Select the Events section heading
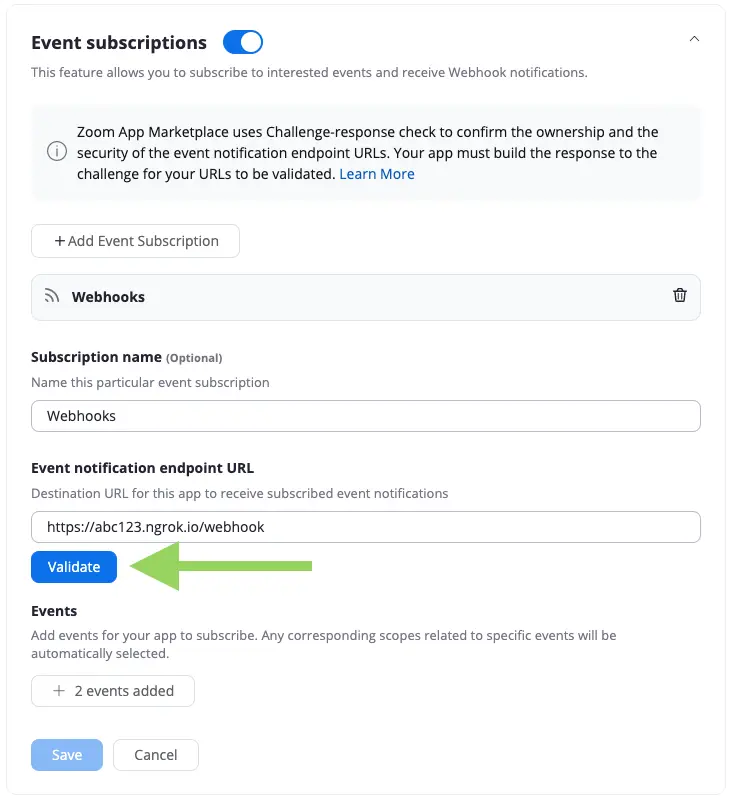This screenshot has width=735, height=804. (x=54, y=610)
